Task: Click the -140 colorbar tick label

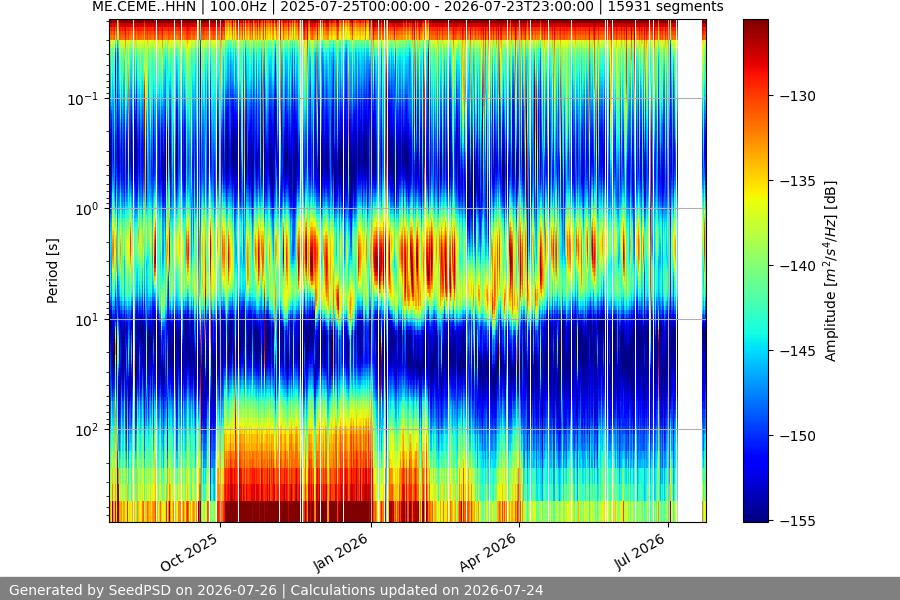Action: [x=797, y=266]
